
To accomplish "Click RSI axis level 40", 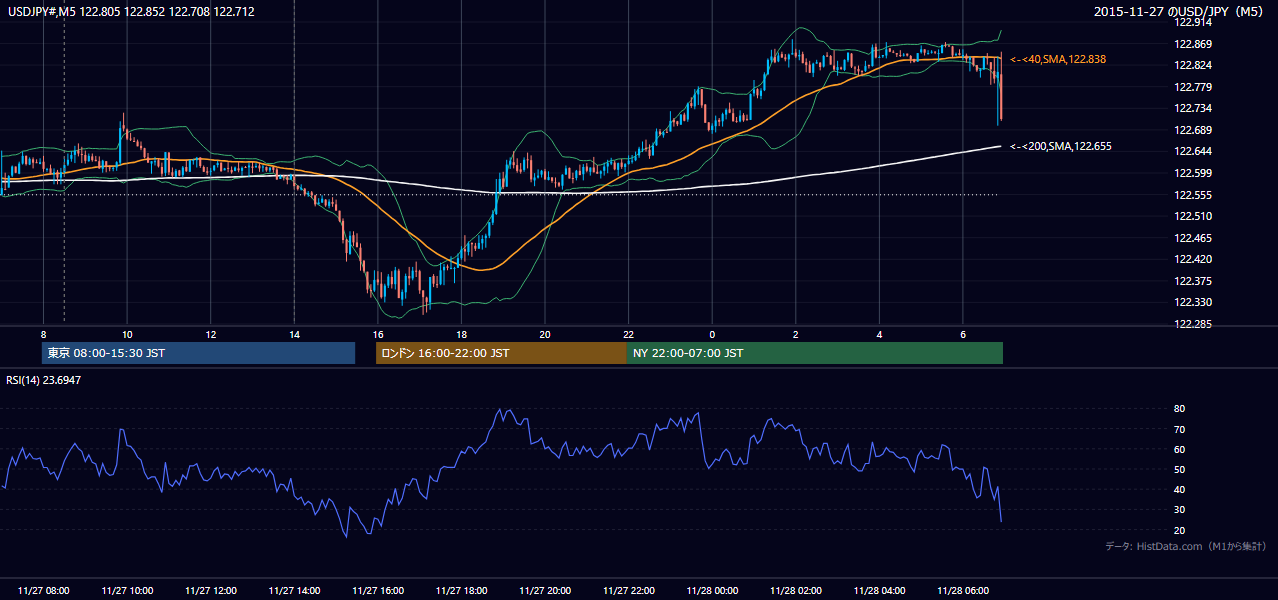I will tap(1180, 490).
